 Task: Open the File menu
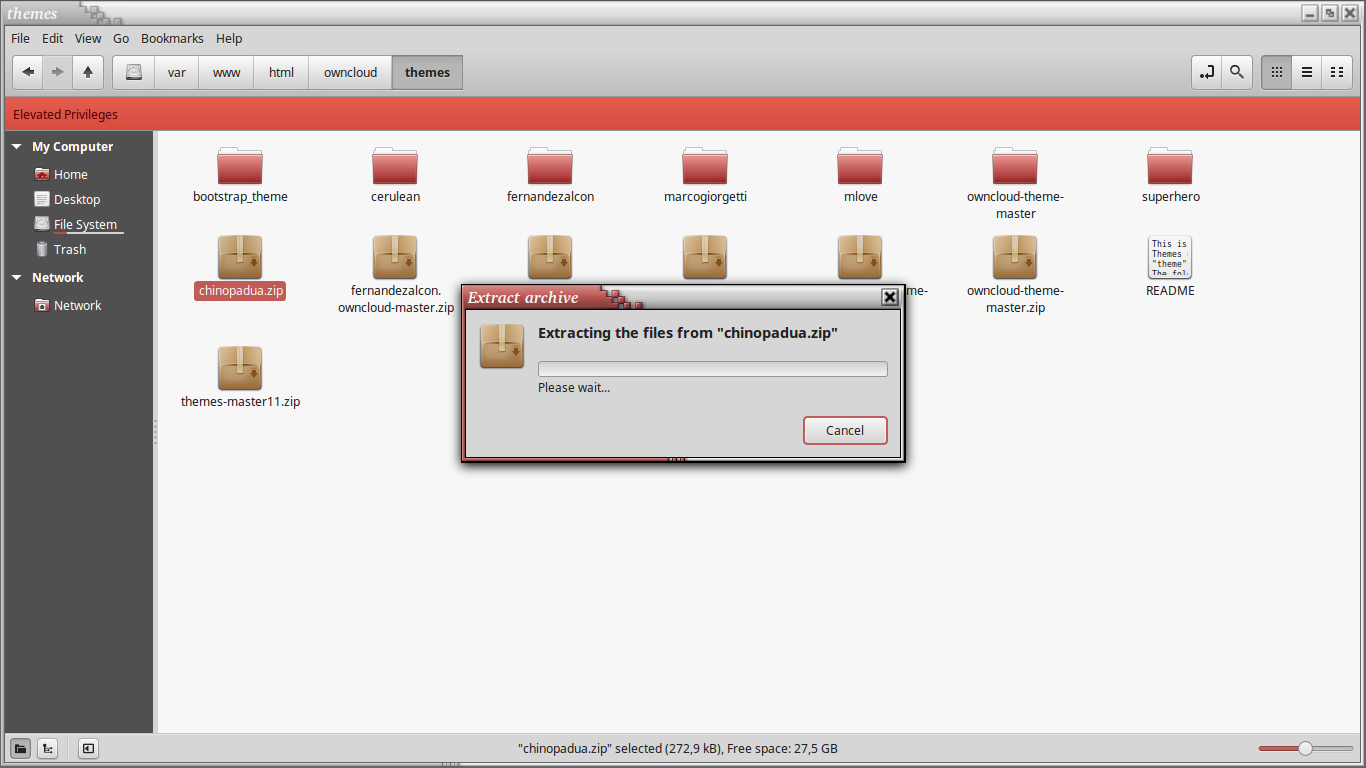coord(20,38)
